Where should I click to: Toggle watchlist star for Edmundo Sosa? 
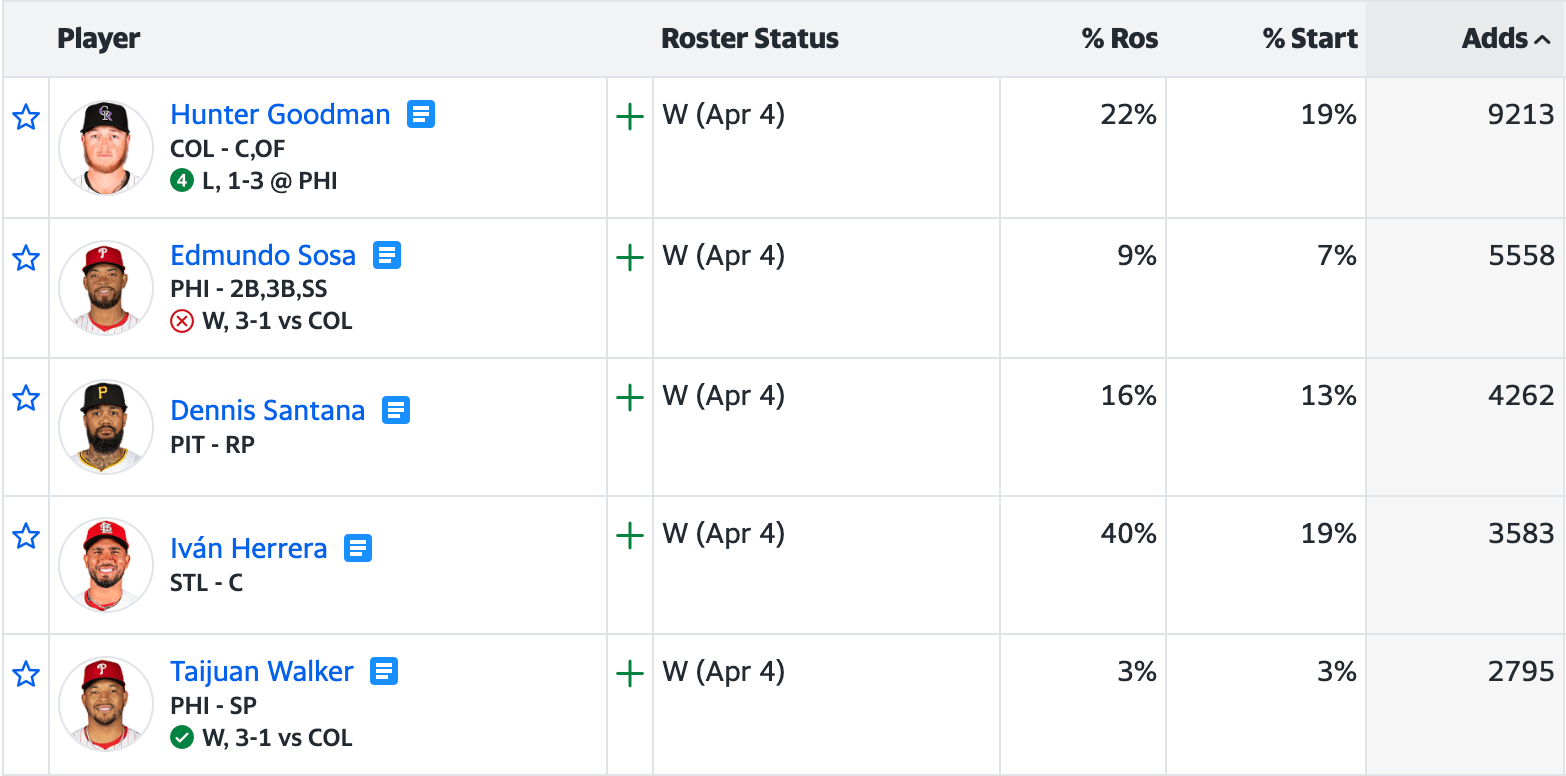coord(26,259)
